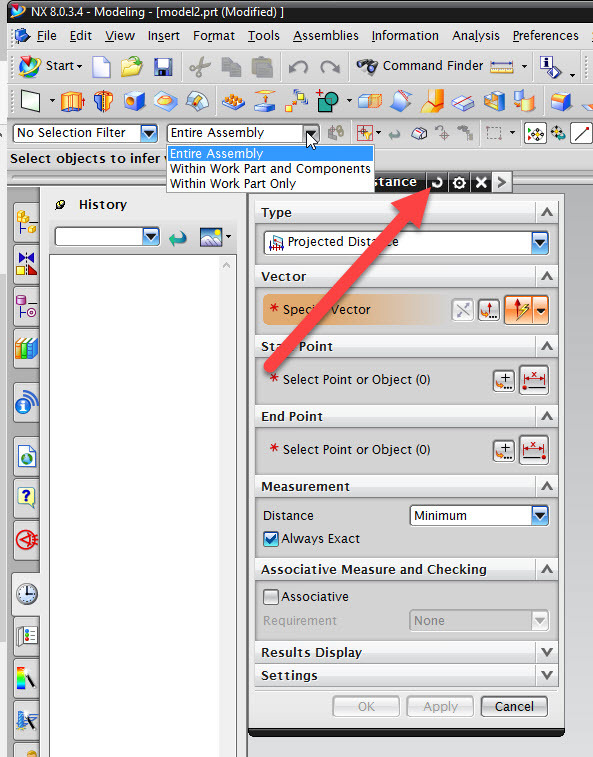The height and width of the screenshot is (757, 593).
Task: Click History panel scrollbar up arrow
Action: (x=226, y=265)
